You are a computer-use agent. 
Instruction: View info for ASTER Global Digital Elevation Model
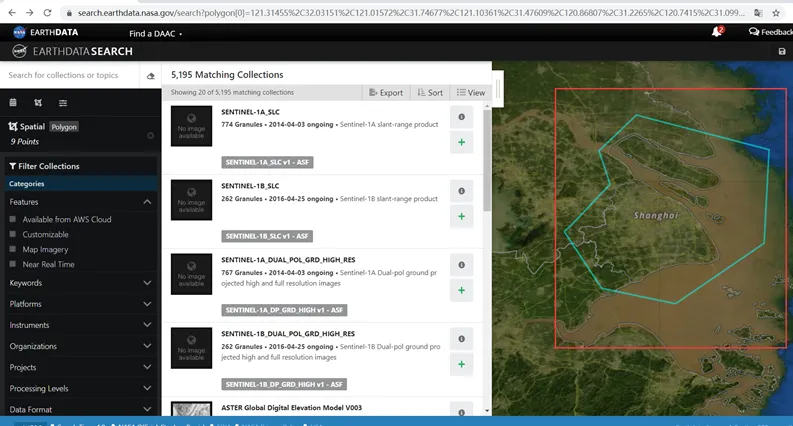461,411
